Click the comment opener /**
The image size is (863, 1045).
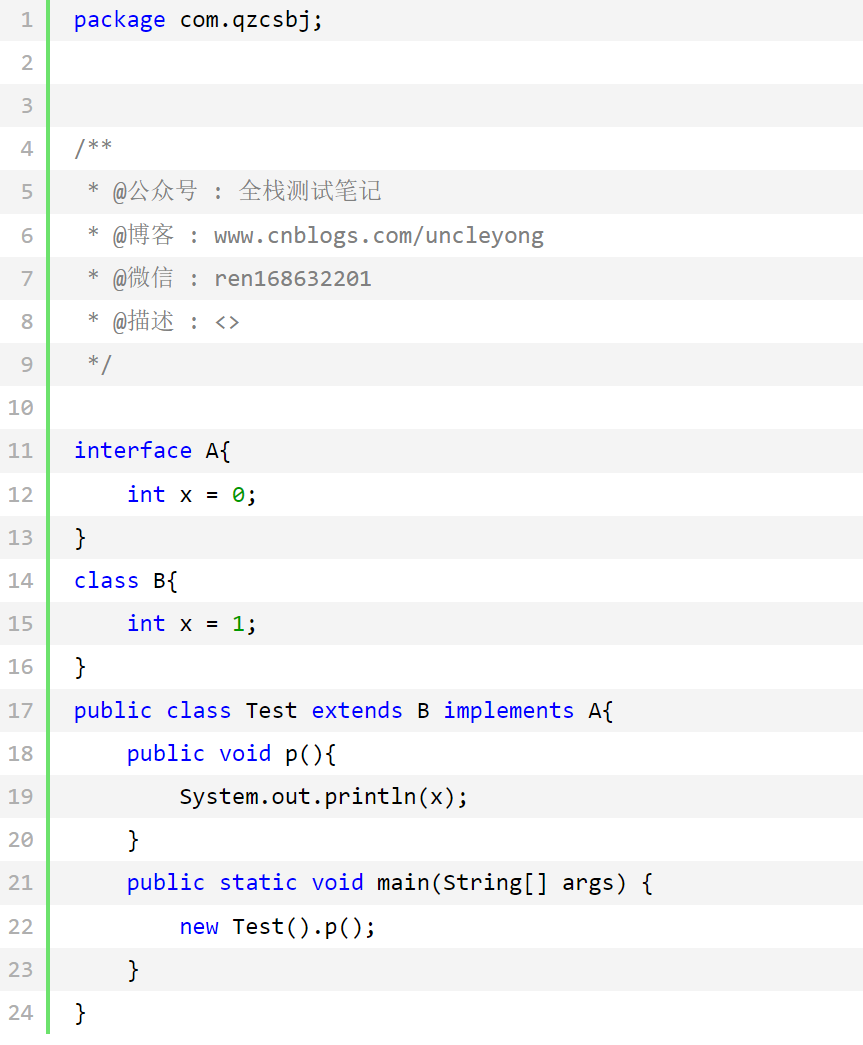pos(93,148)
